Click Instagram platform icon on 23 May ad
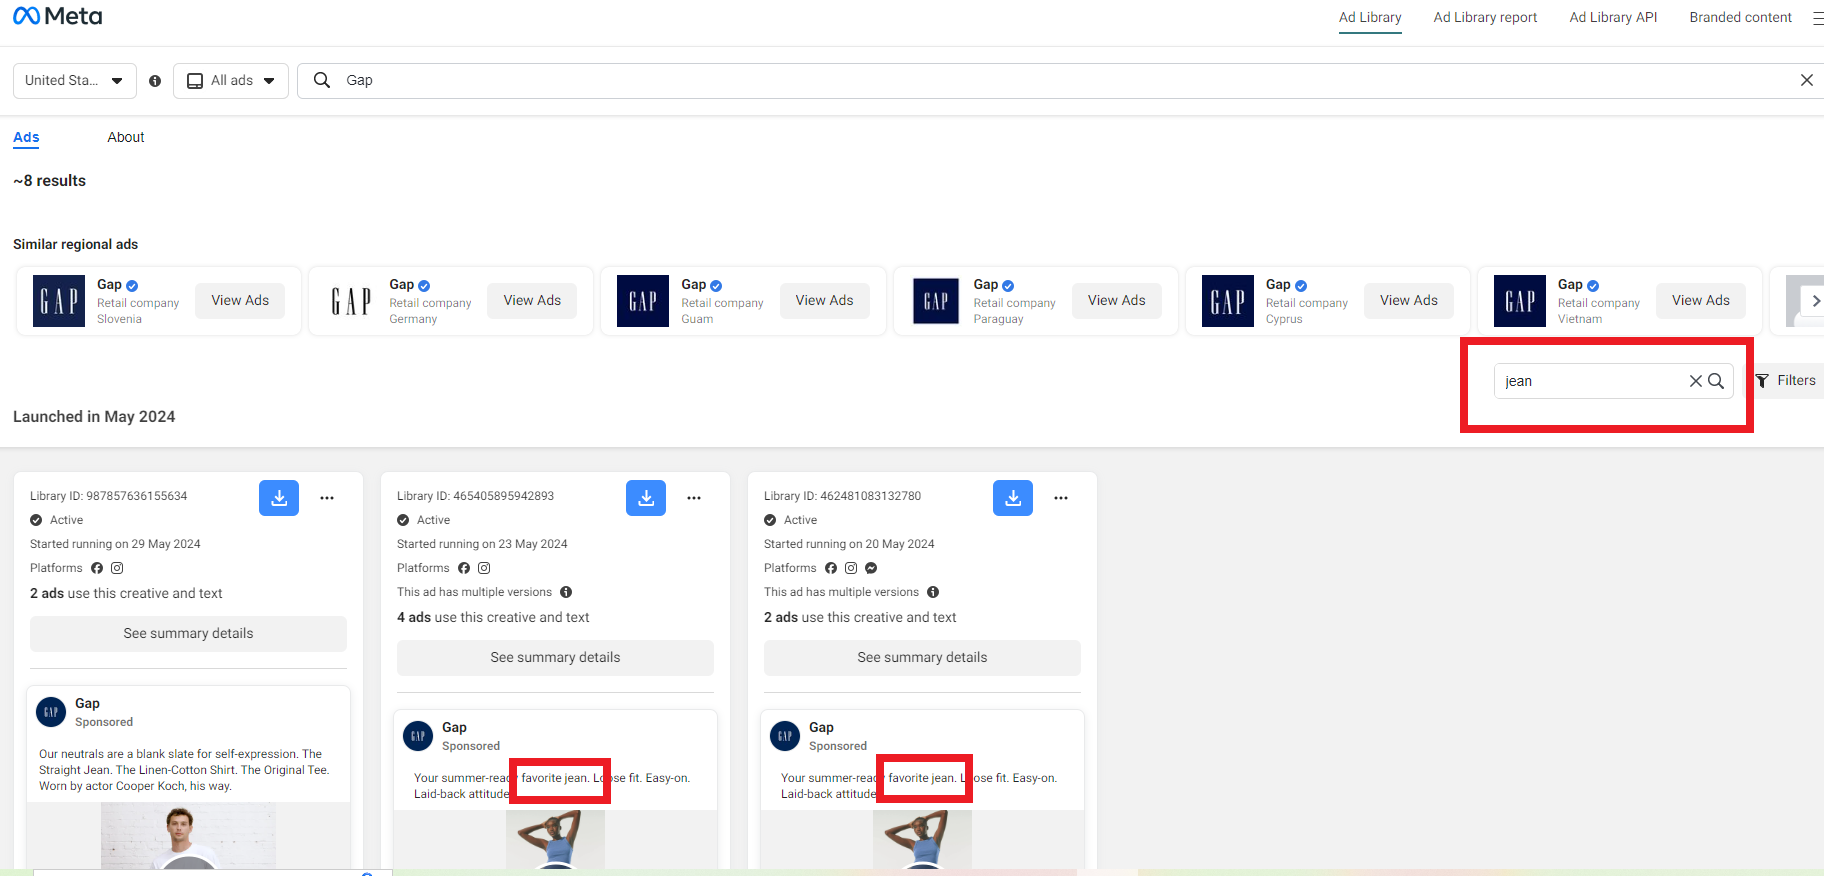The image size is (1824, 876). coord(484,568)
